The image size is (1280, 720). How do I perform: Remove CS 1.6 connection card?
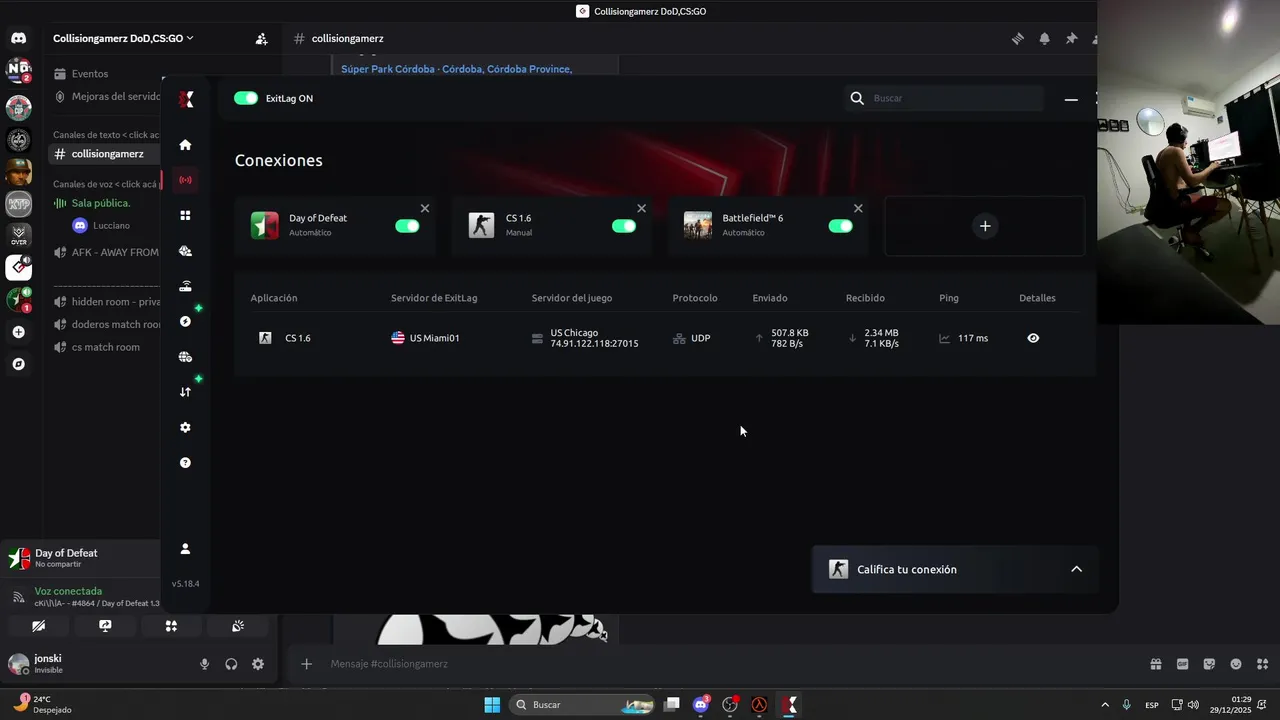642,208
